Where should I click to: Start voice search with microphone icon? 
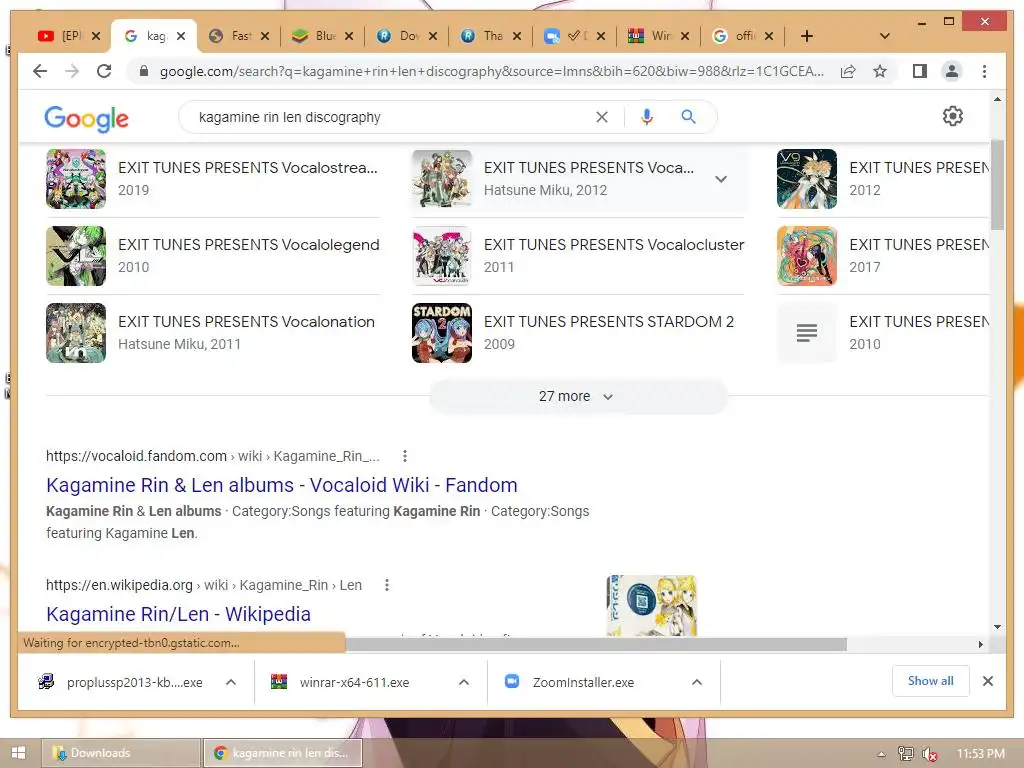[647, 117]
